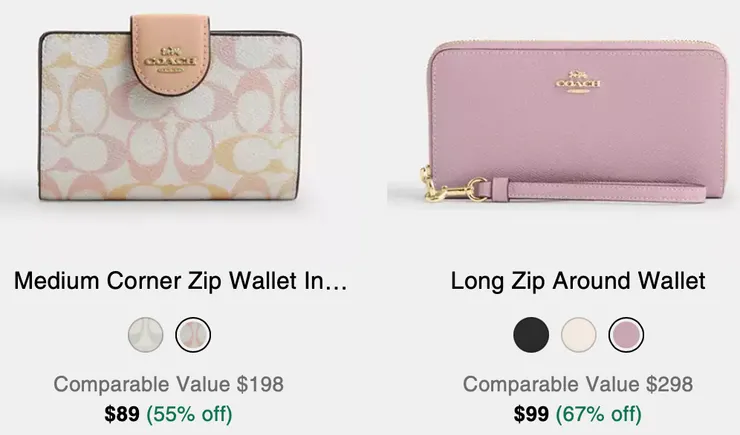
Task: Click the 67% off discount label
Action: coord(598,413)
